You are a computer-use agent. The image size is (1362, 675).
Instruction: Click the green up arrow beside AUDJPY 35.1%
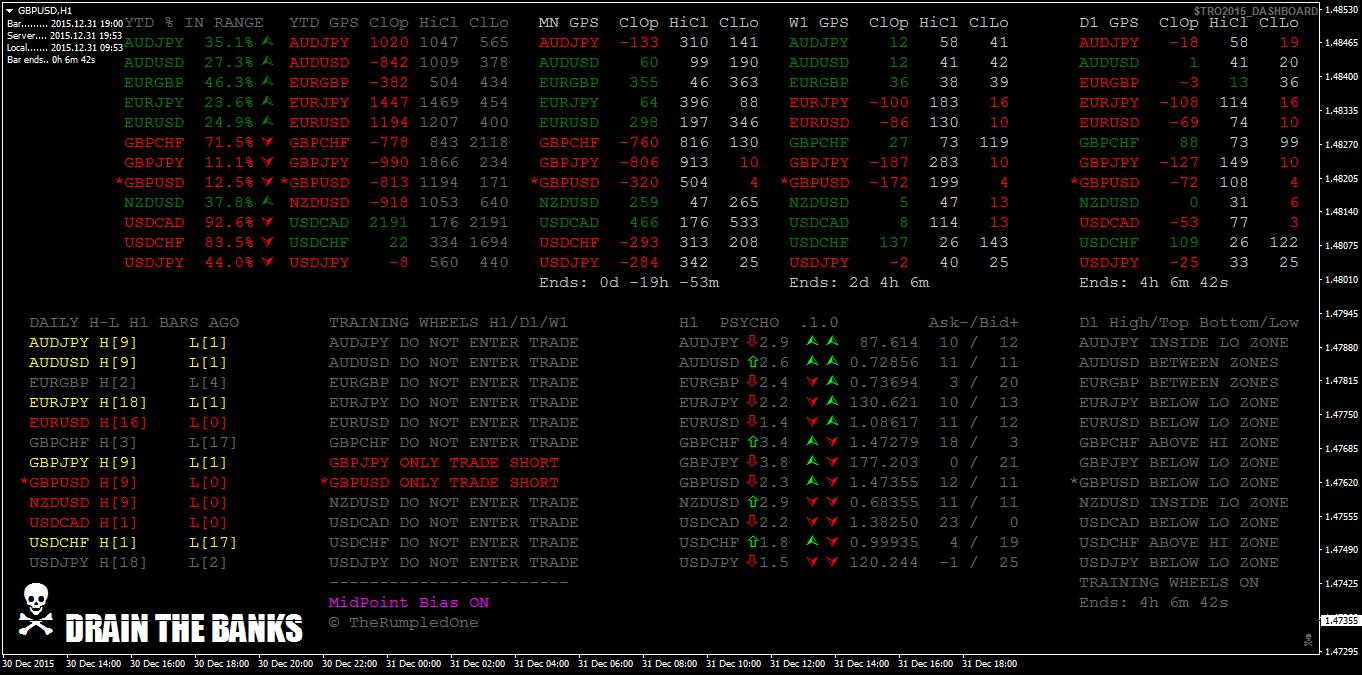point(267,43)
